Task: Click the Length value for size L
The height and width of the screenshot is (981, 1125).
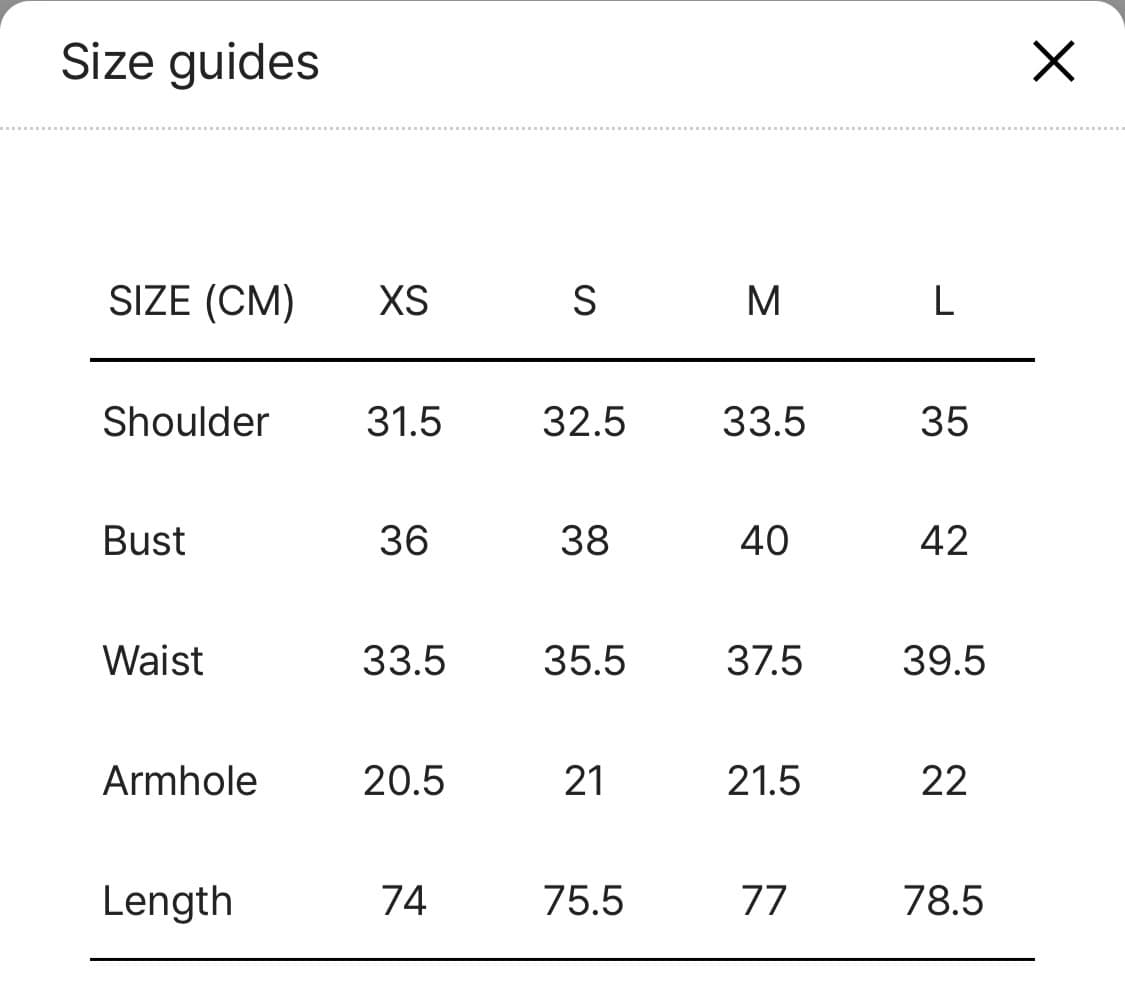Action: pyautogui.click(x=943, y=902)
